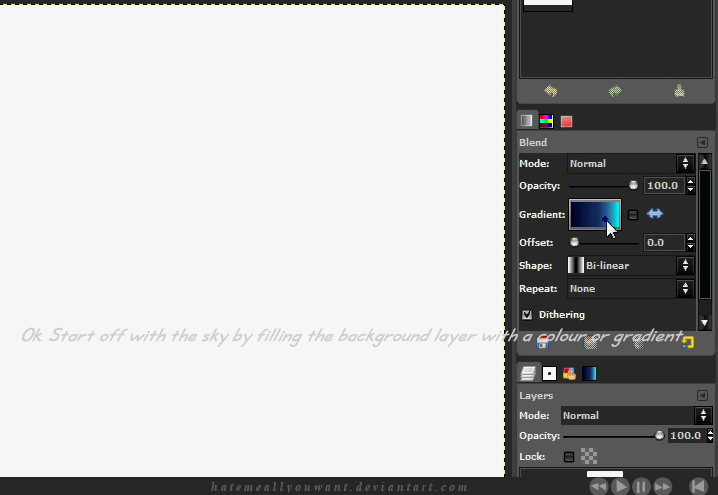Open the Shape Bi-linear dropdown
This screenshot has width=718, height=495.
pos(630,265)
